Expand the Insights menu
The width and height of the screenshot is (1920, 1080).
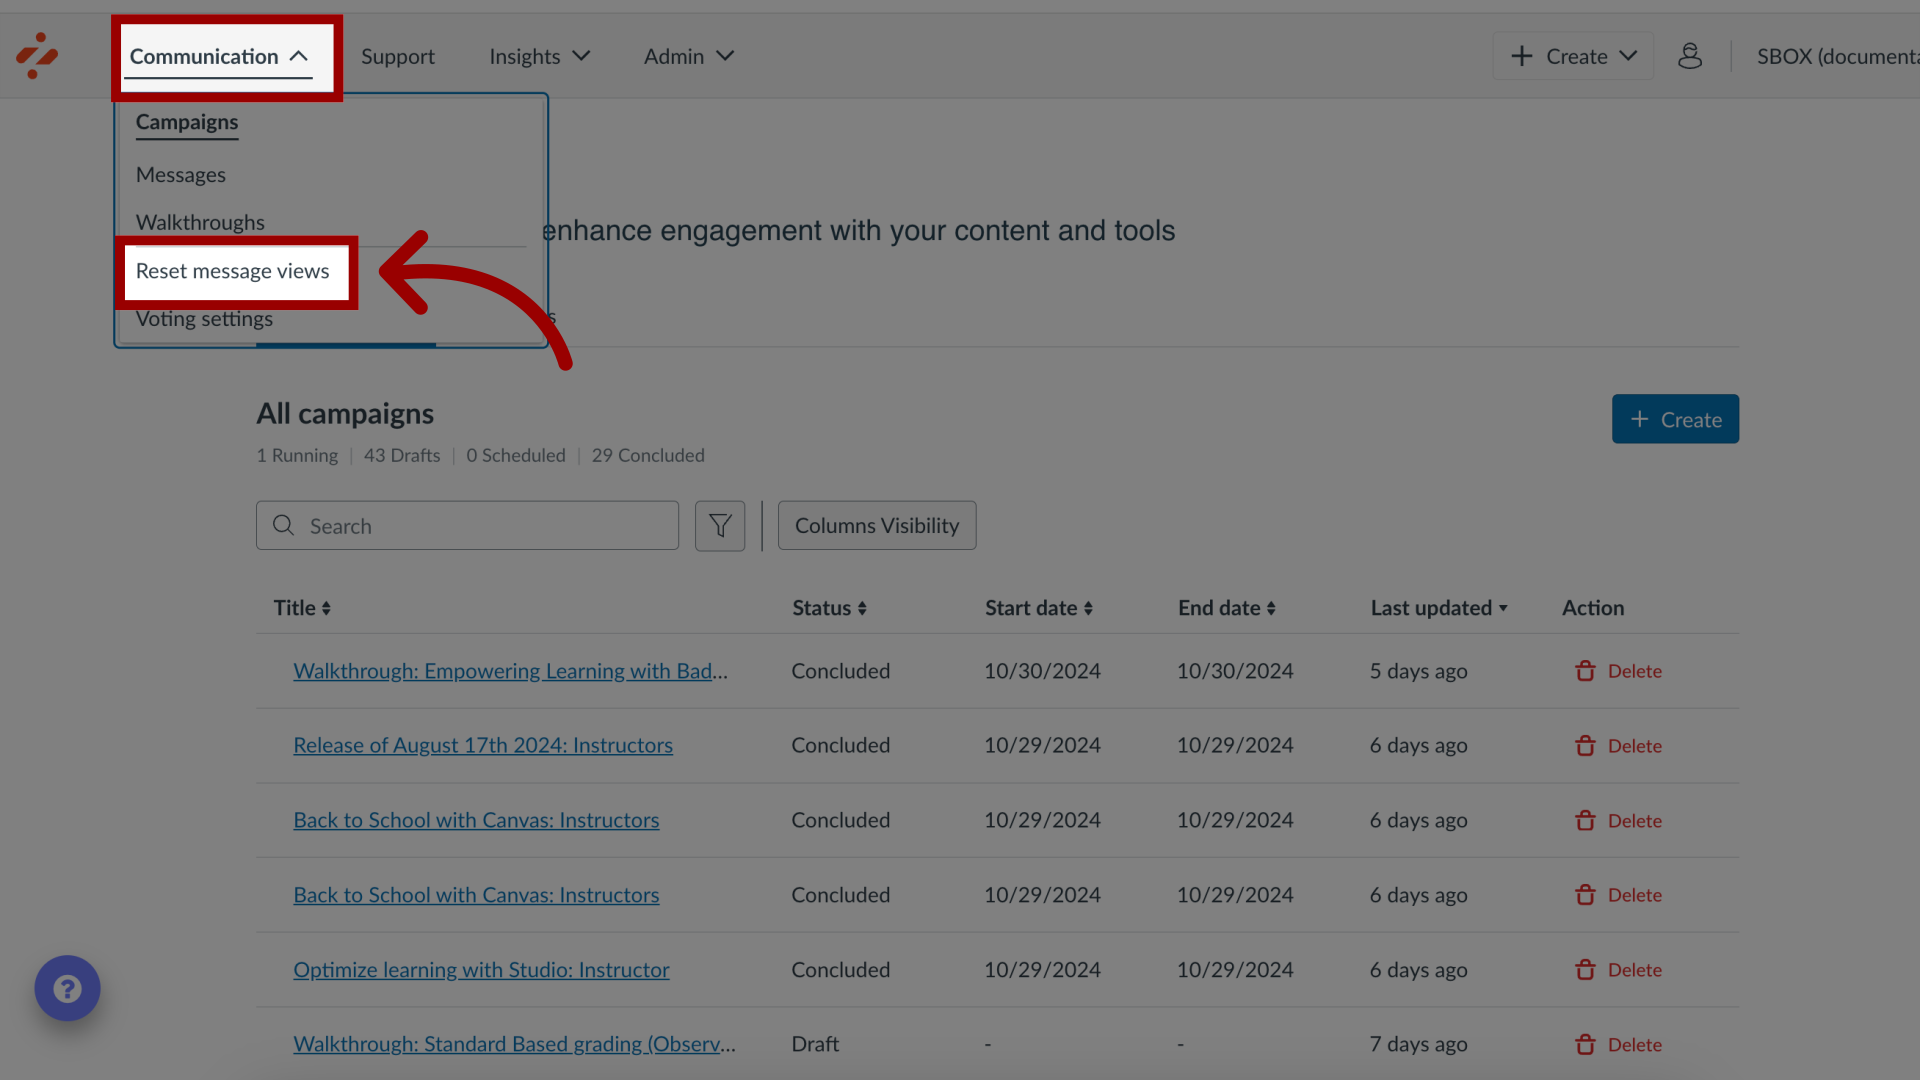[x=539, y=57]
